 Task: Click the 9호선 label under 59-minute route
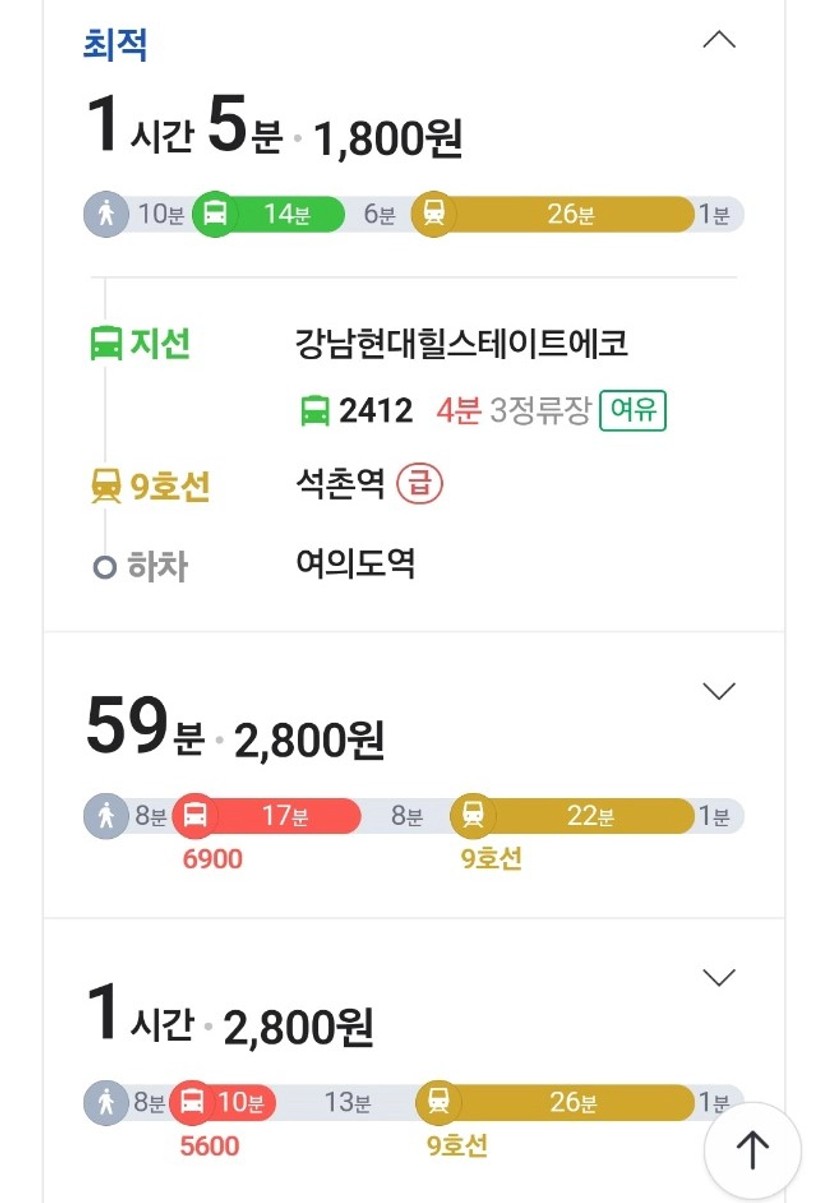click(x=491, y=859)
